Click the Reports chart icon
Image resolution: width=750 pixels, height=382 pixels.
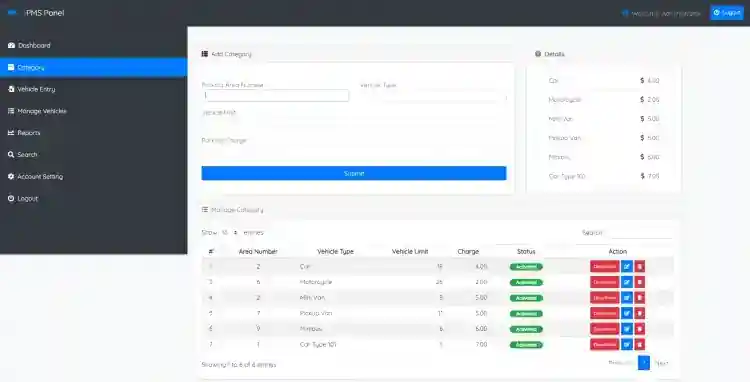pyautogui.click(x=11, y=133)
